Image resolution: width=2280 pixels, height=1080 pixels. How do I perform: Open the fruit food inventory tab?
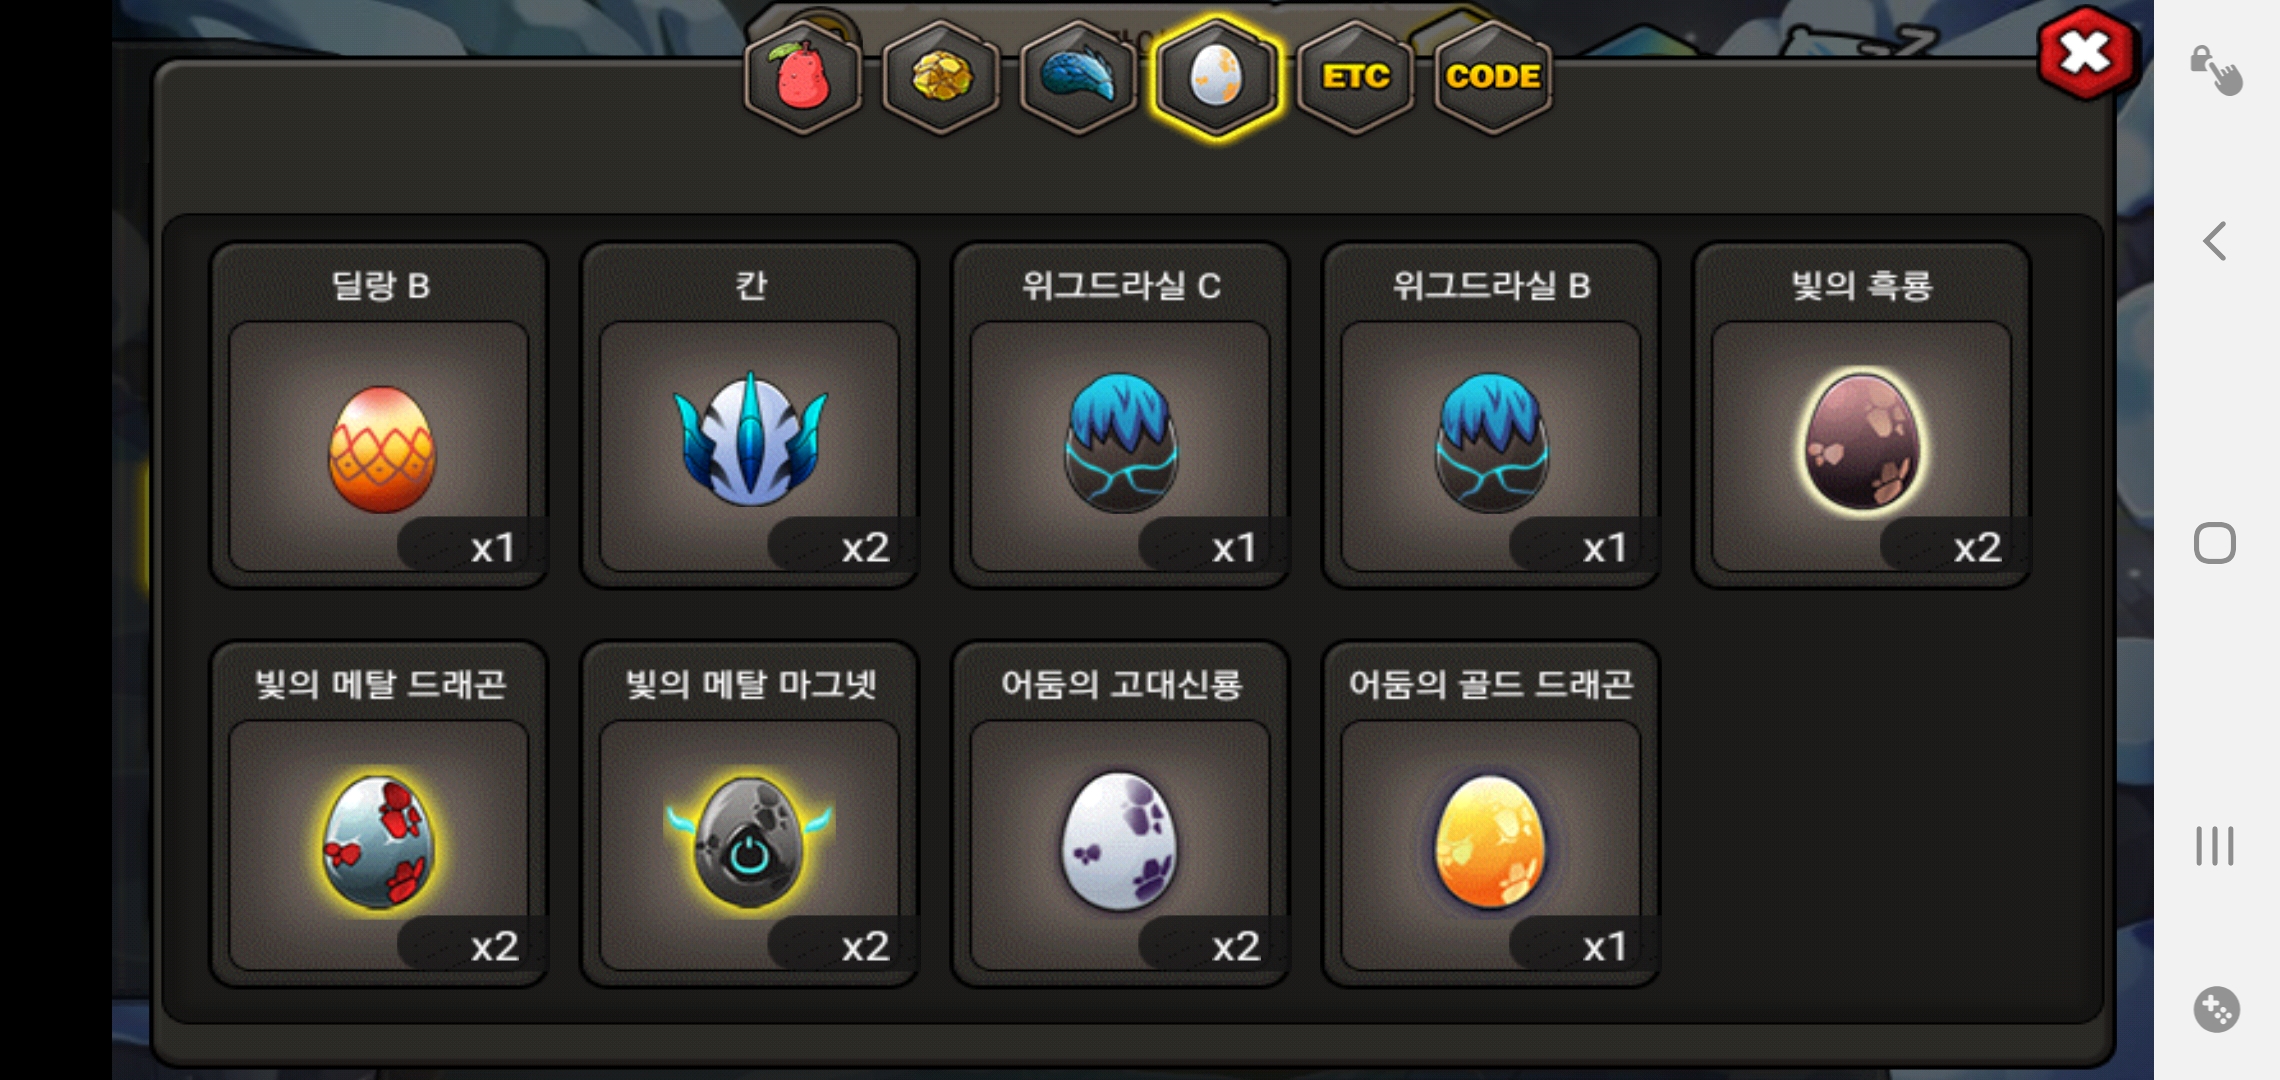pyautogui.click(x=803, y=77)
